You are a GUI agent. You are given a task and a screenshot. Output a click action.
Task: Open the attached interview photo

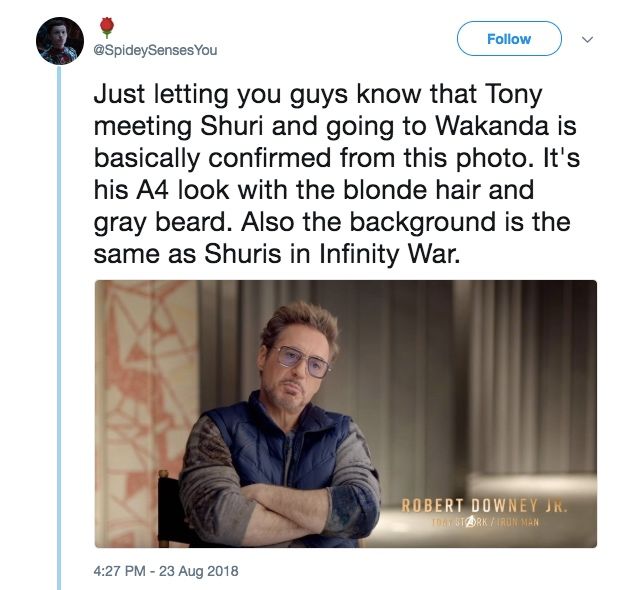click(x=346, y=414)
